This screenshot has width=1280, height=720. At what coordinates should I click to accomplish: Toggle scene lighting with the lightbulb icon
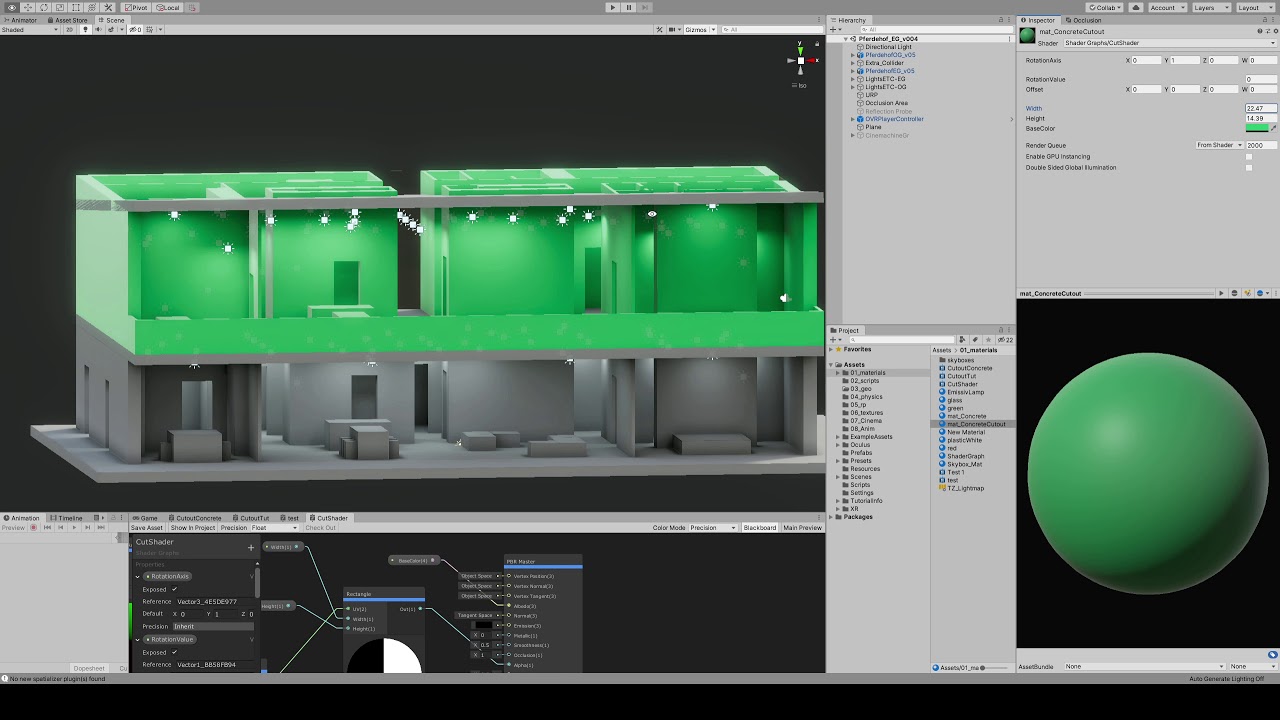pos(85,30)
